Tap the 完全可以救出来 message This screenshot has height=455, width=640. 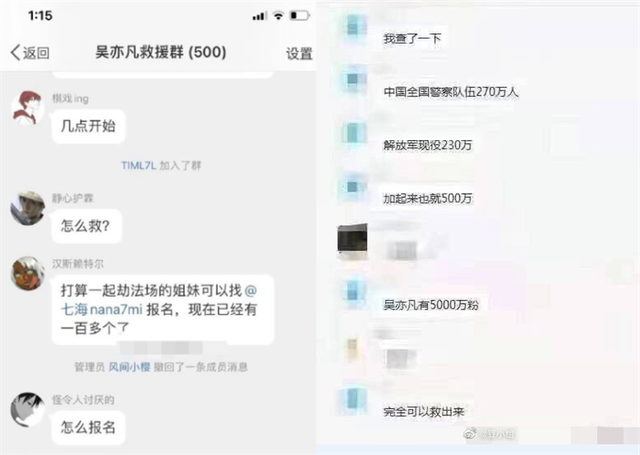coord(424,411)
